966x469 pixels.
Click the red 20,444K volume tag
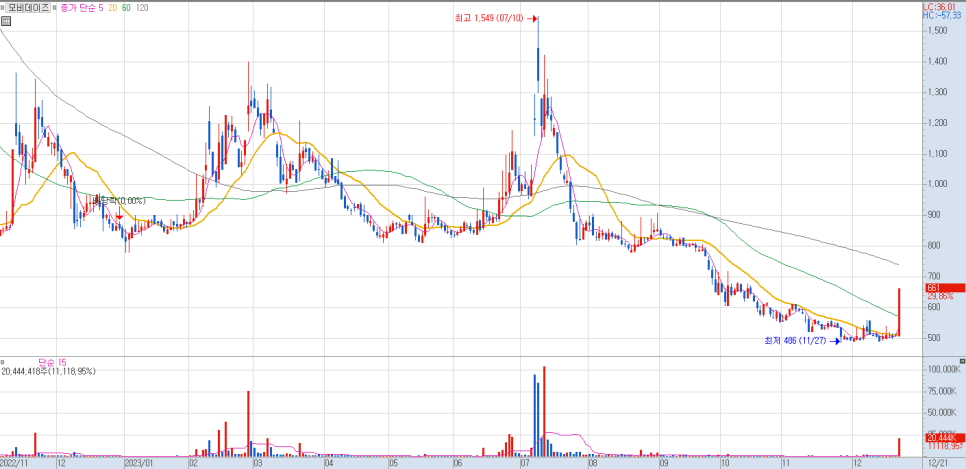pyautogui.click(x=944, y=438)
